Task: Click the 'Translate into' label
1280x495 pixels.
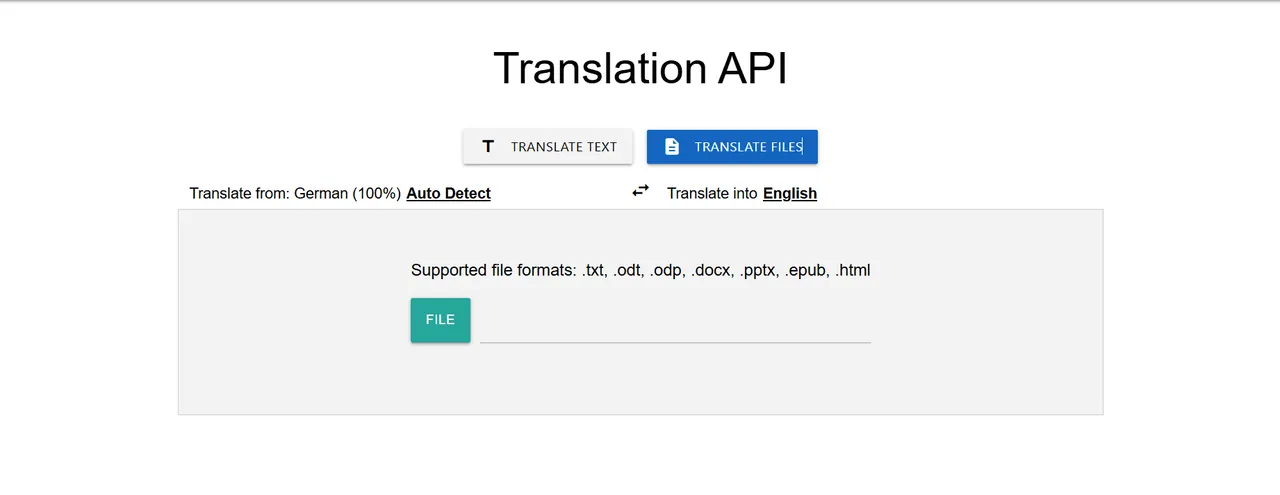Action: 712,193
